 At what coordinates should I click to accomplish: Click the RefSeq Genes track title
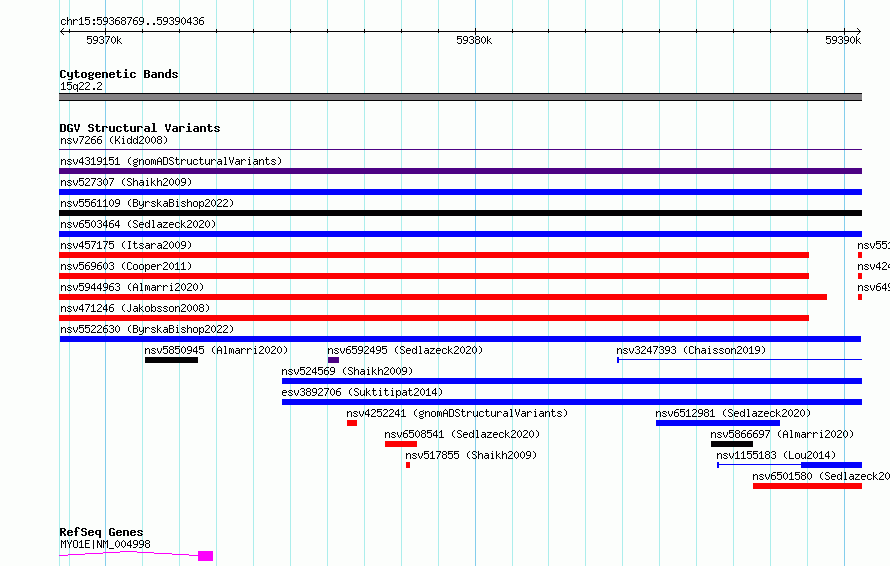[101, 532]
